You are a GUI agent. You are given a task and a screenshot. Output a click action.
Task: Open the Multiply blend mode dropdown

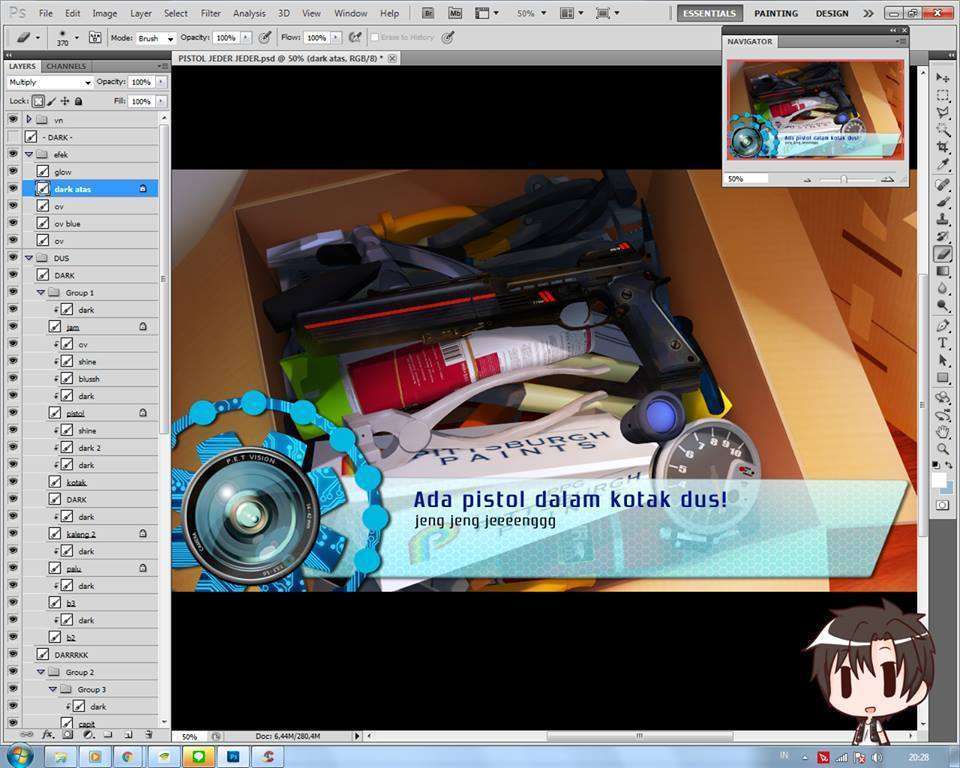(x=50, y=82)
